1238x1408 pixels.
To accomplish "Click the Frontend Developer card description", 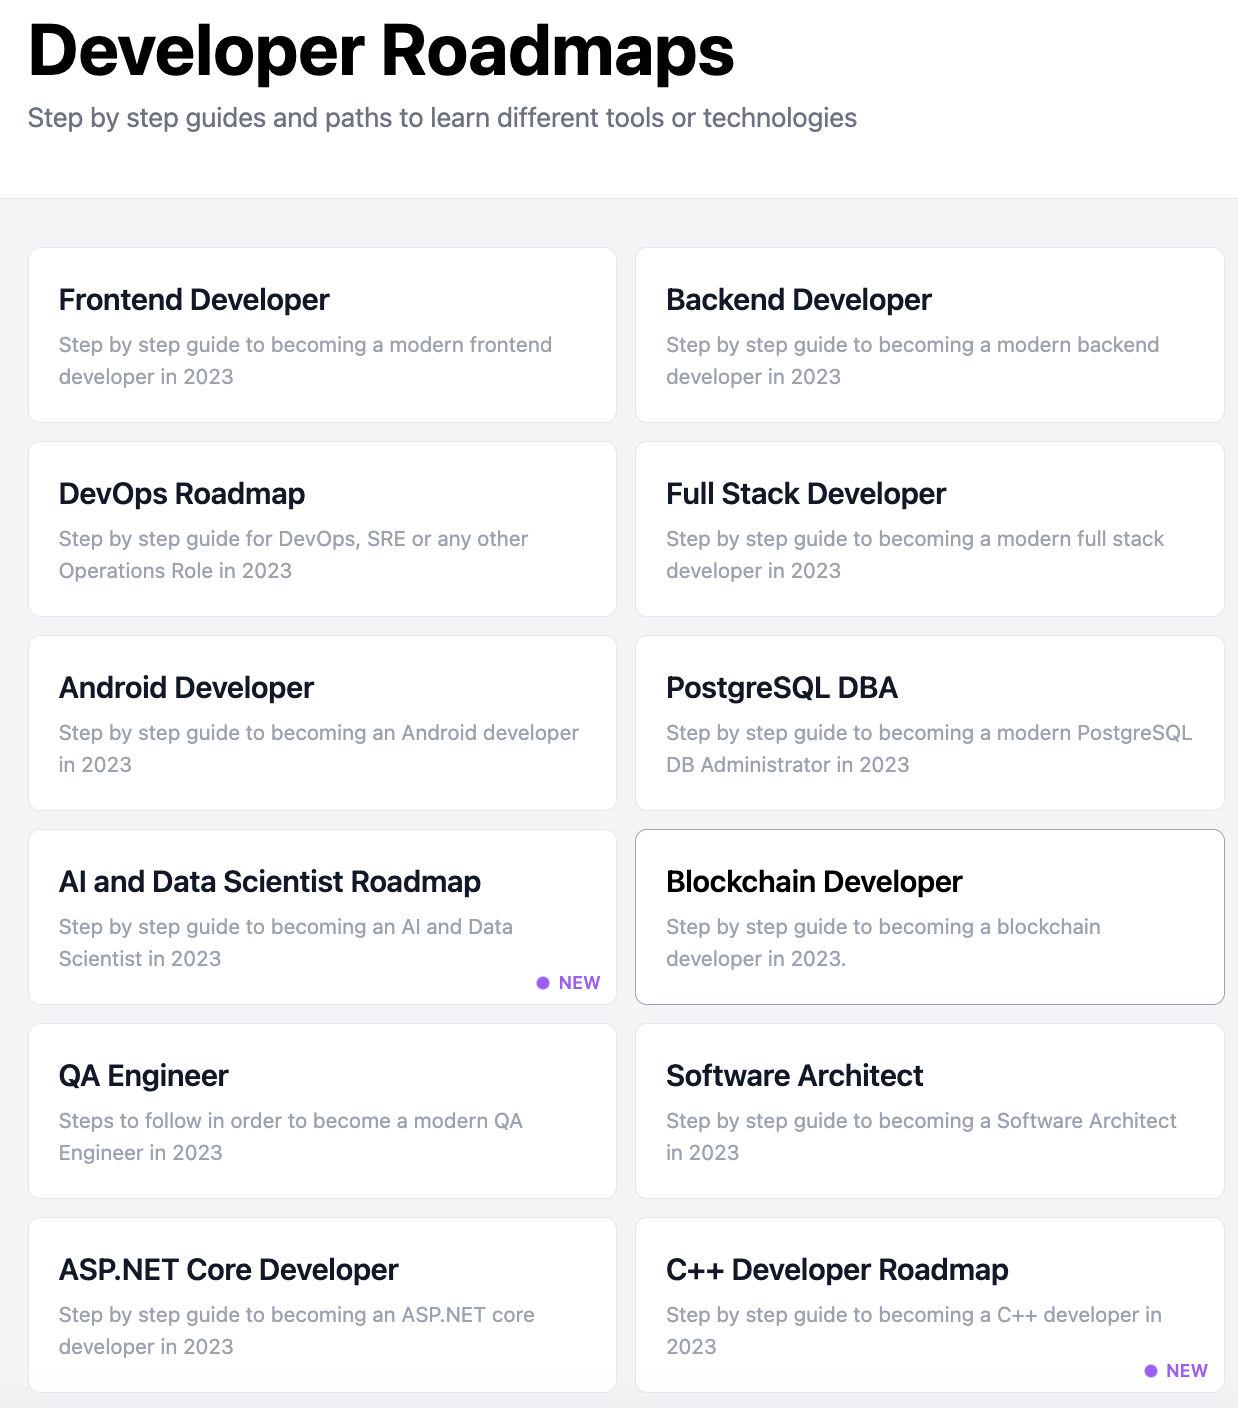I will tap(305, 360).
